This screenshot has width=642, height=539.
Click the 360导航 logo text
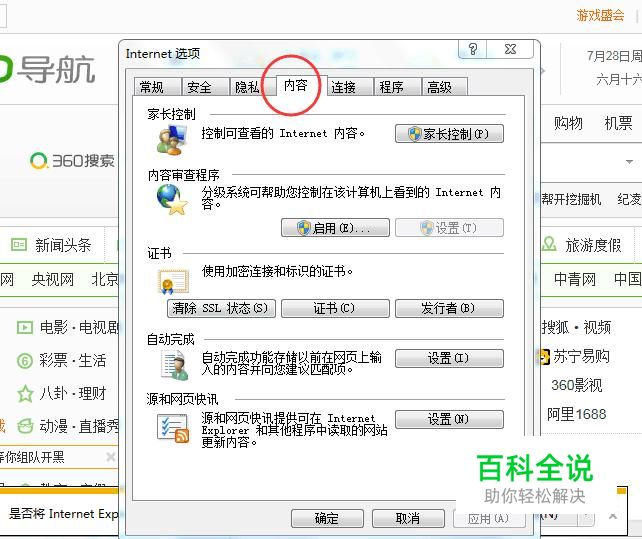pos(57,70)
